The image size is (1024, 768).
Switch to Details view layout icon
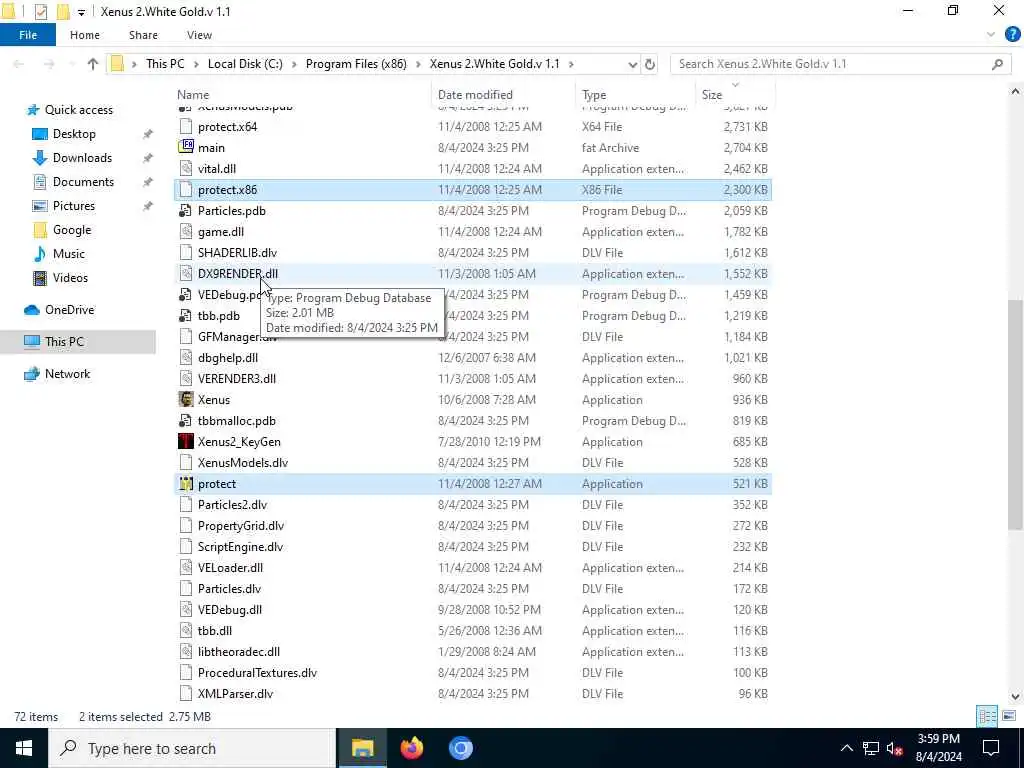tap(987, 716)
